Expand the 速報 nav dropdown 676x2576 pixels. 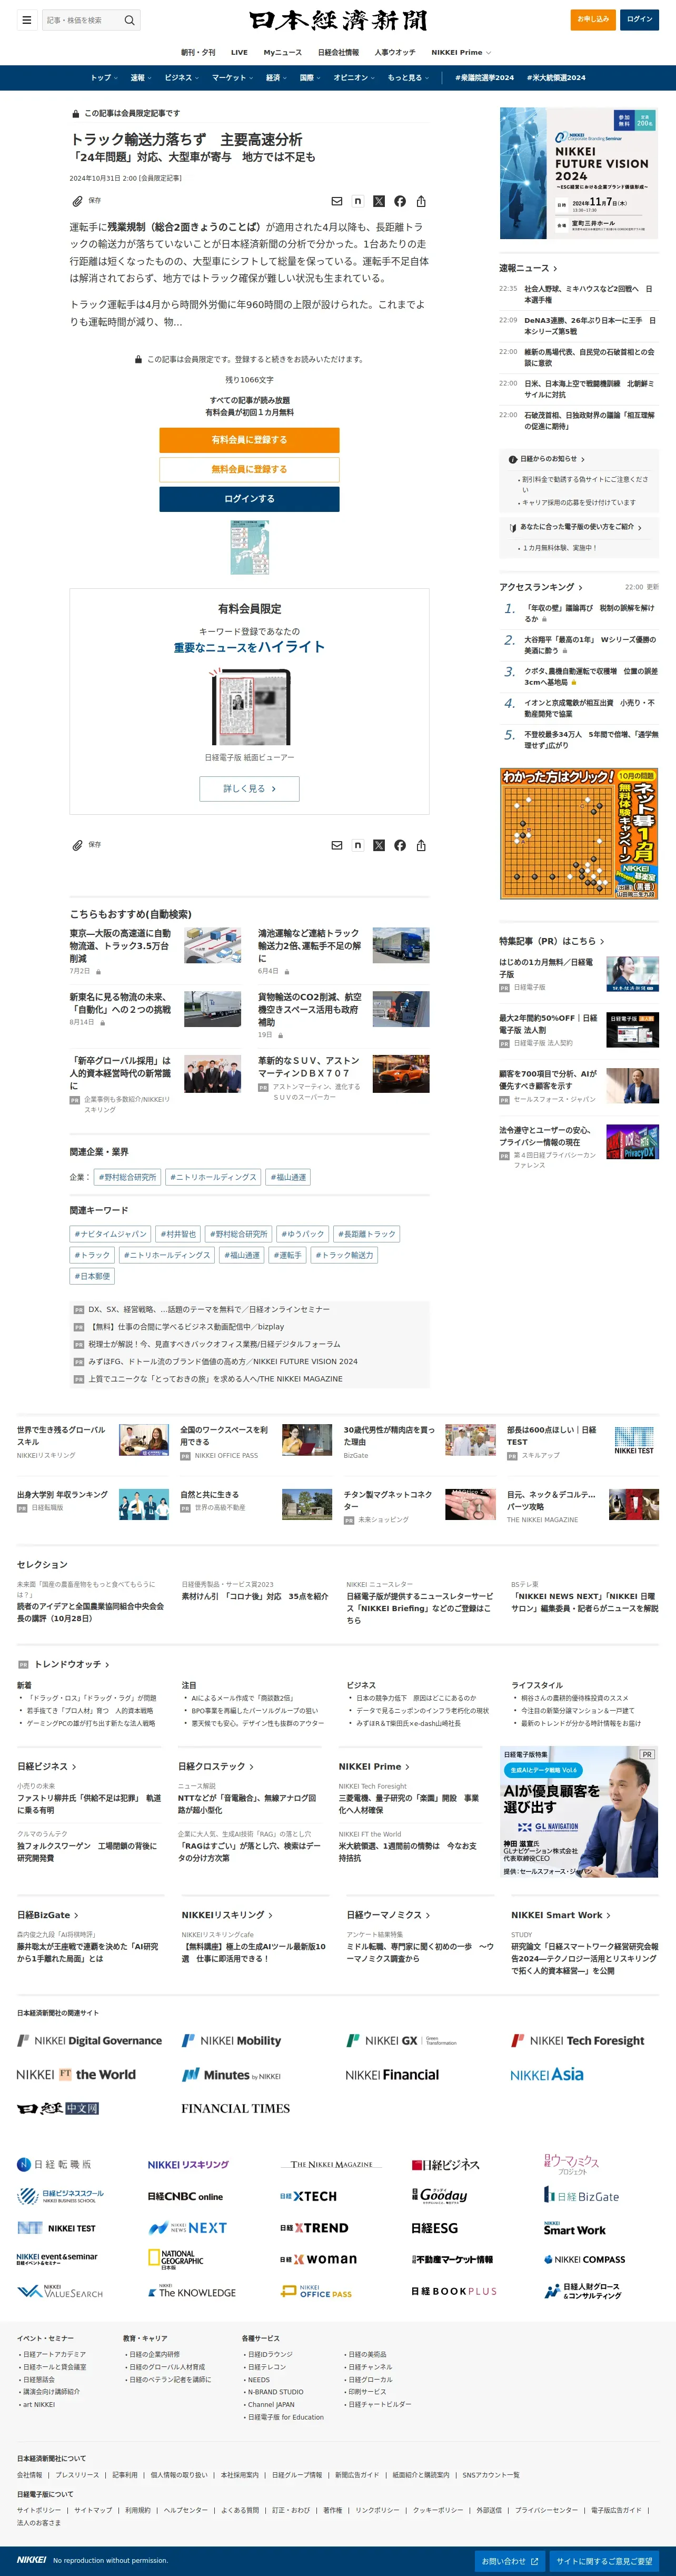140,77
